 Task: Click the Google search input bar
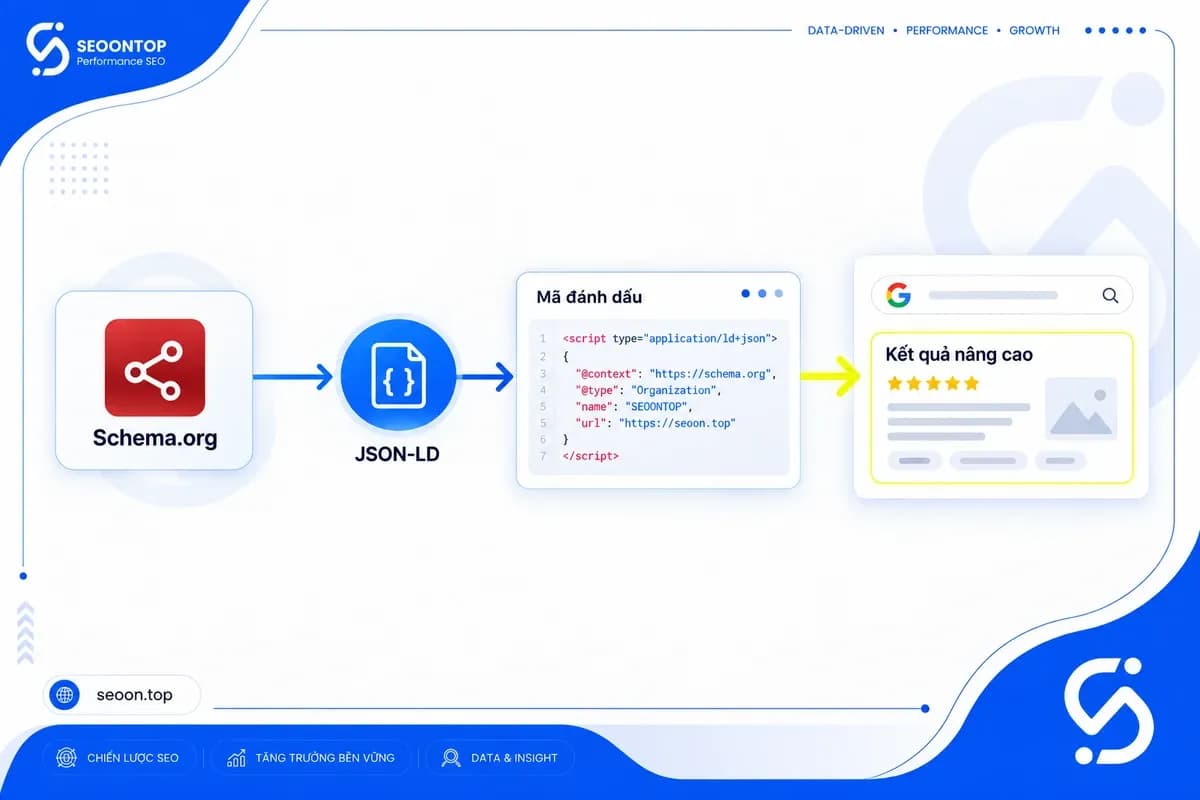(1002, 295)
